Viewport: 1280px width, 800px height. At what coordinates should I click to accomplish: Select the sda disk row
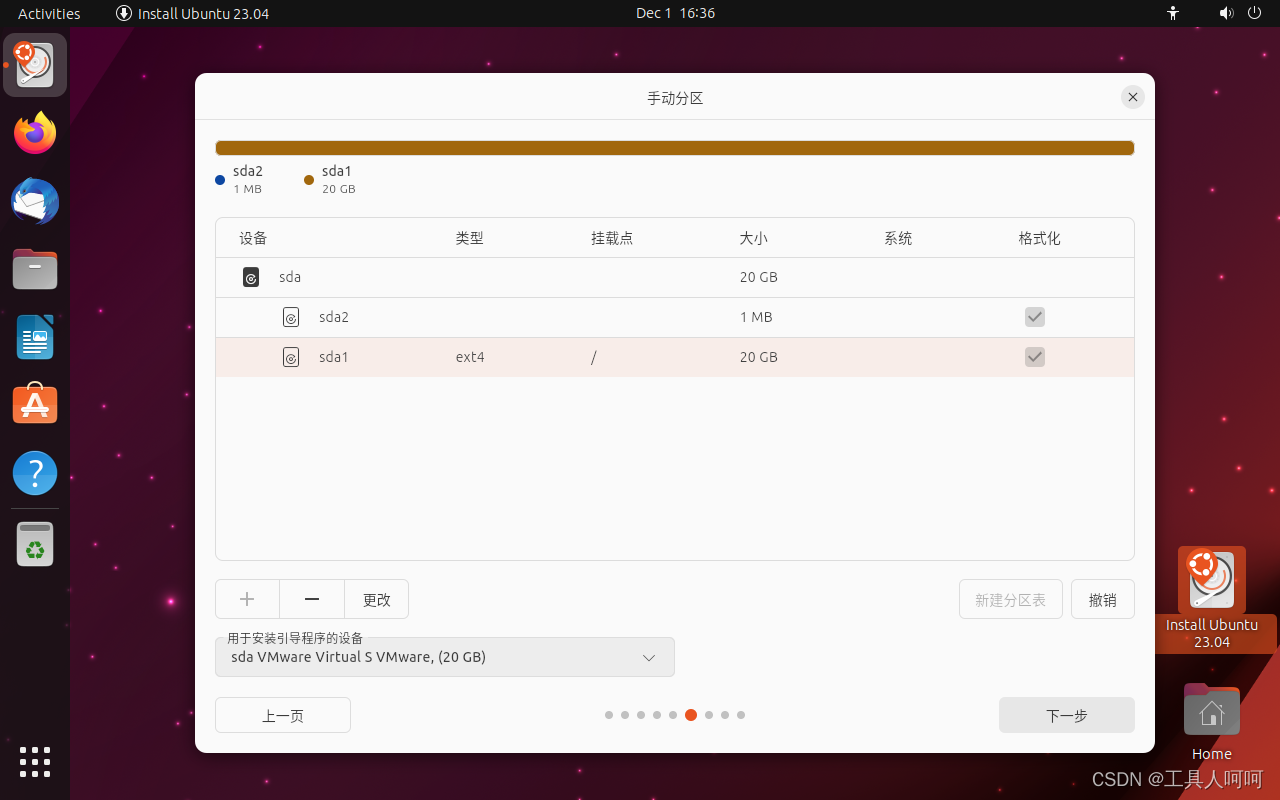(675, 277)
